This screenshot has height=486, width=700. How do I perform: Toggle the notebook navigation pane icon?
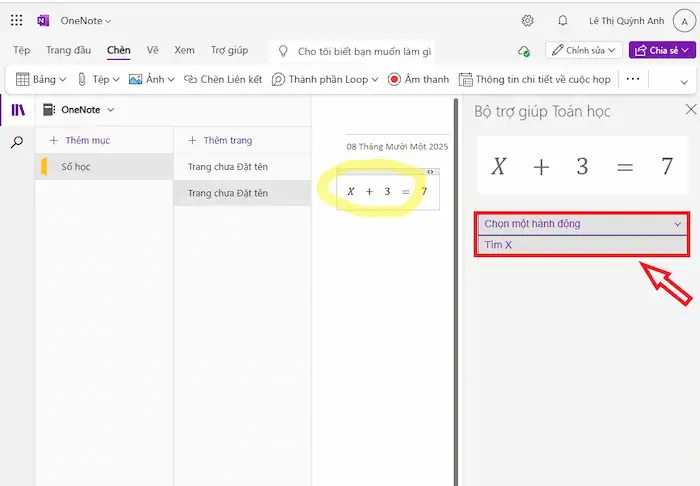click(17, 110)
